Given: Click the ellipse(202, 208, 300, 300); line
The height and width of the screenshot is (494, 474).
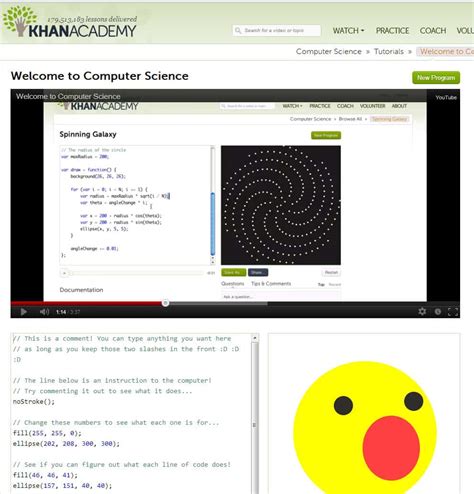Looking at the screenshot, I should point(66,444).
